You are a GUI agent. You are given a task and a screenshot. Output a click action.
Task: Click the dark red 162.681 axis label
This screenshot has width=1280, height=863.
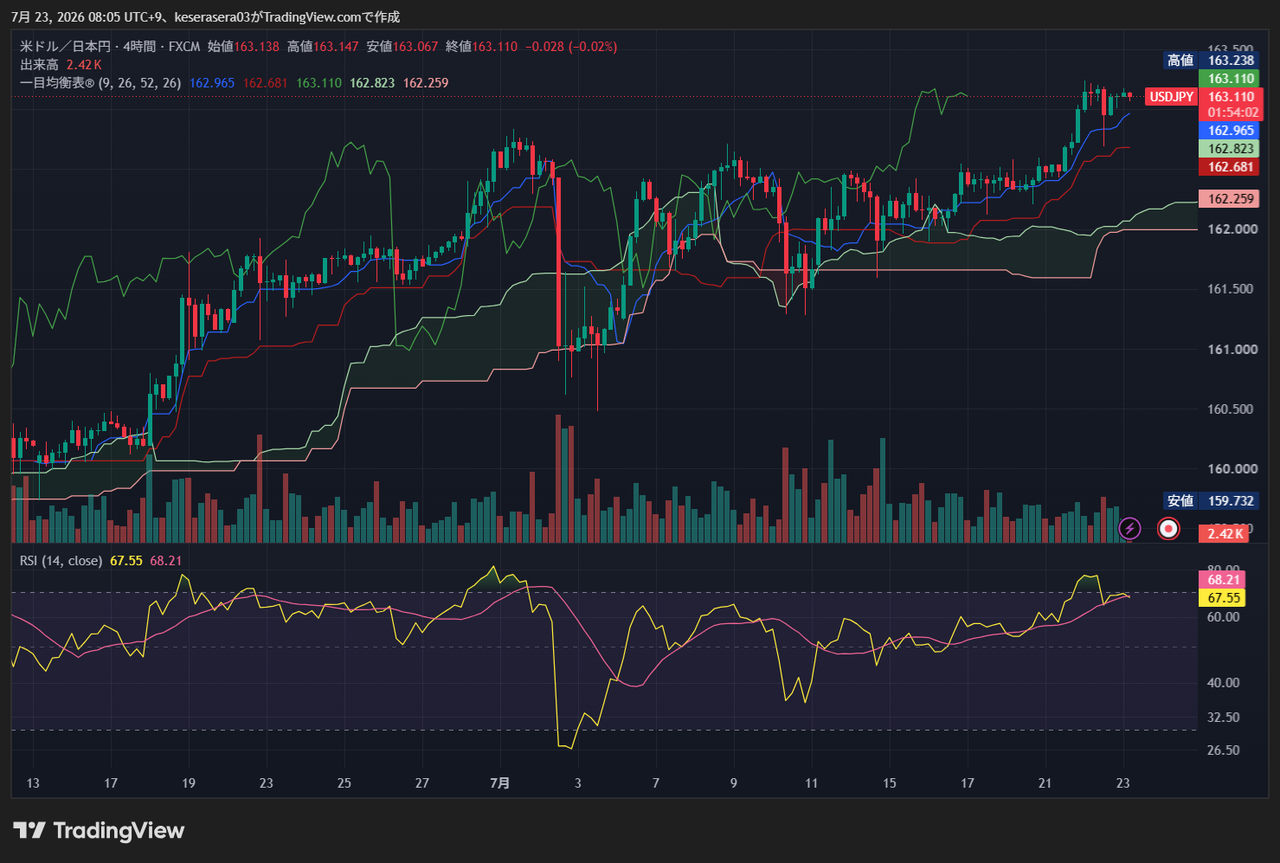(x=1229, y=166)
